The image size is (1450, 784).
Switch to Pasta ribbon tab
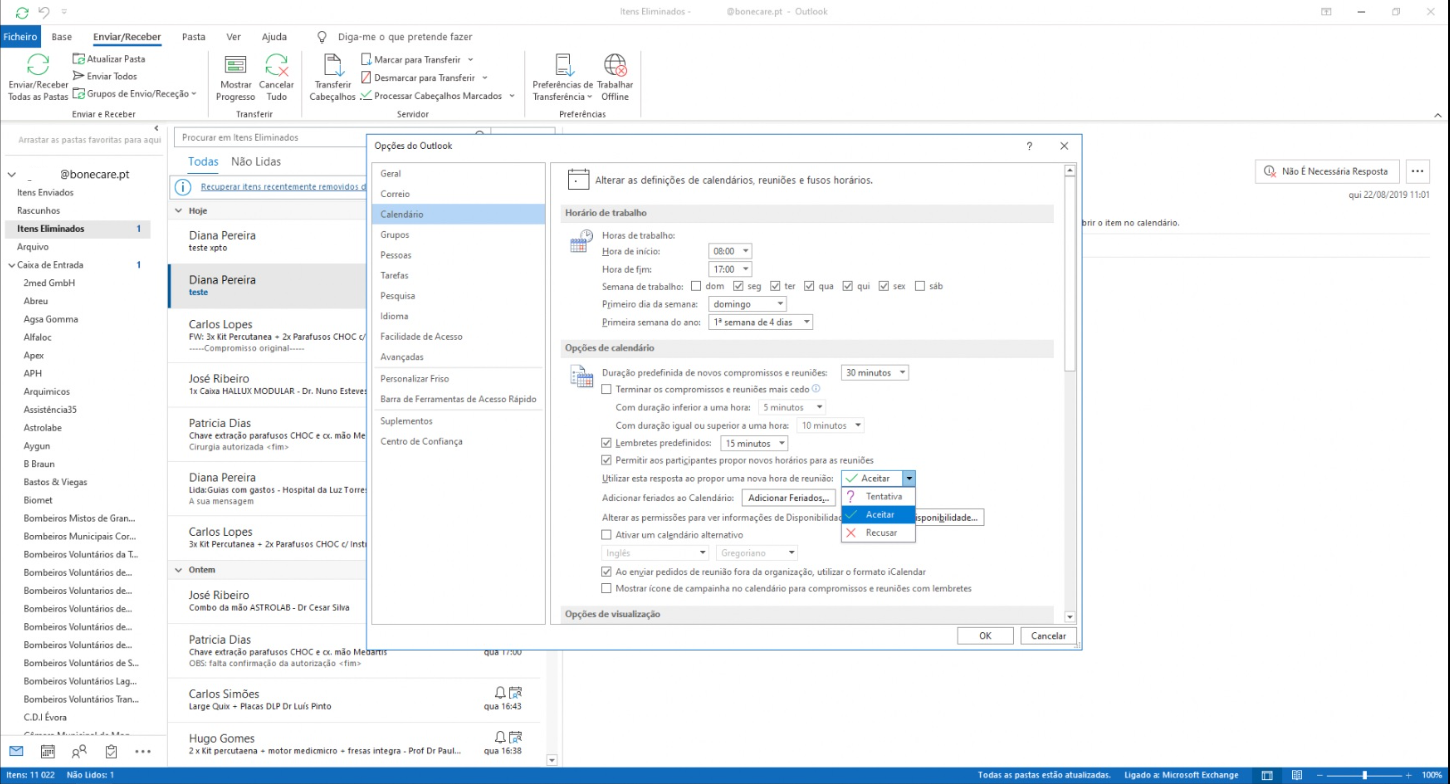click(194, 37)
